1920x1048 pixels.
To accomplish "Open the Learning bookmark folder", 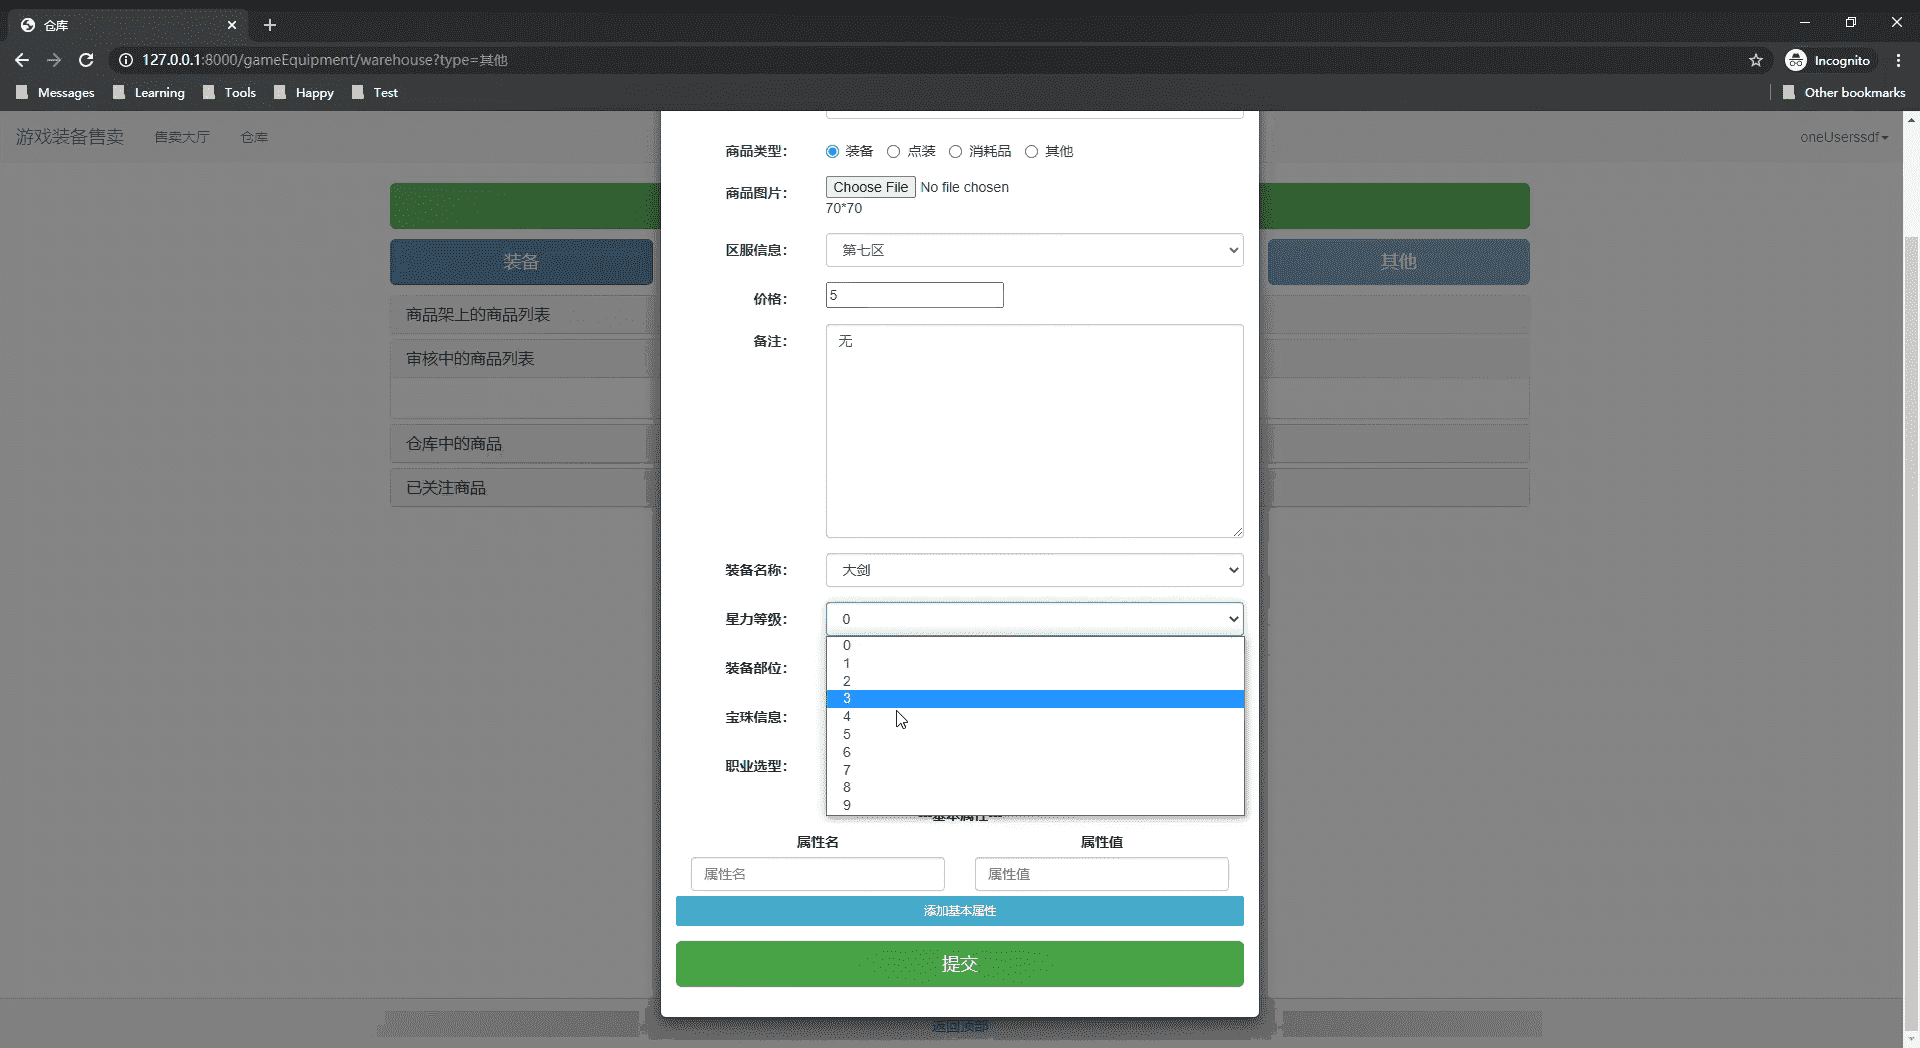I will pyautogui.click(x=149, y=92).
